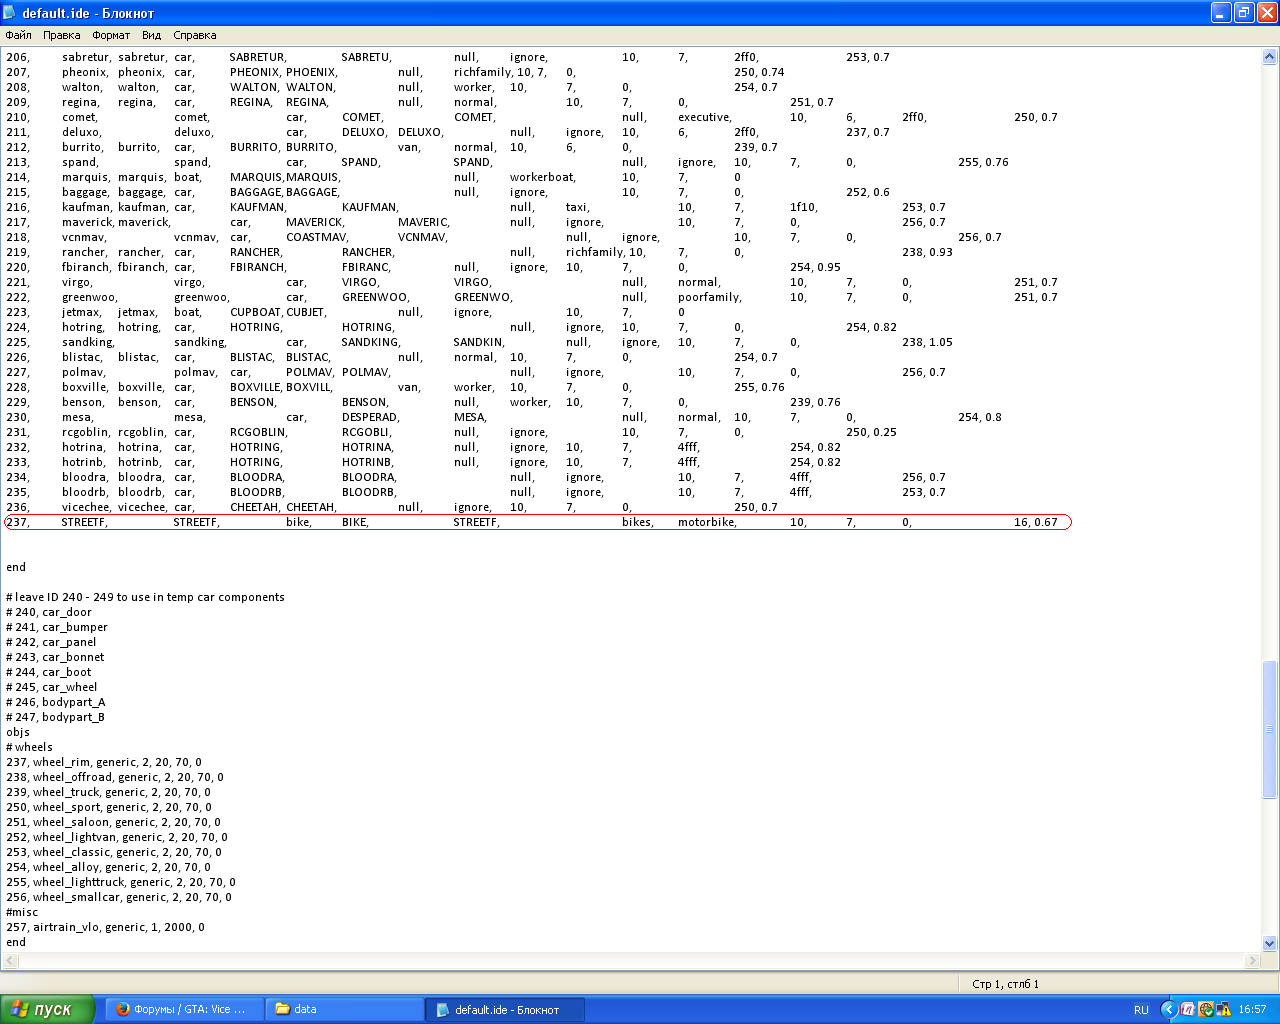Minimize the Notepad window

1222,13
